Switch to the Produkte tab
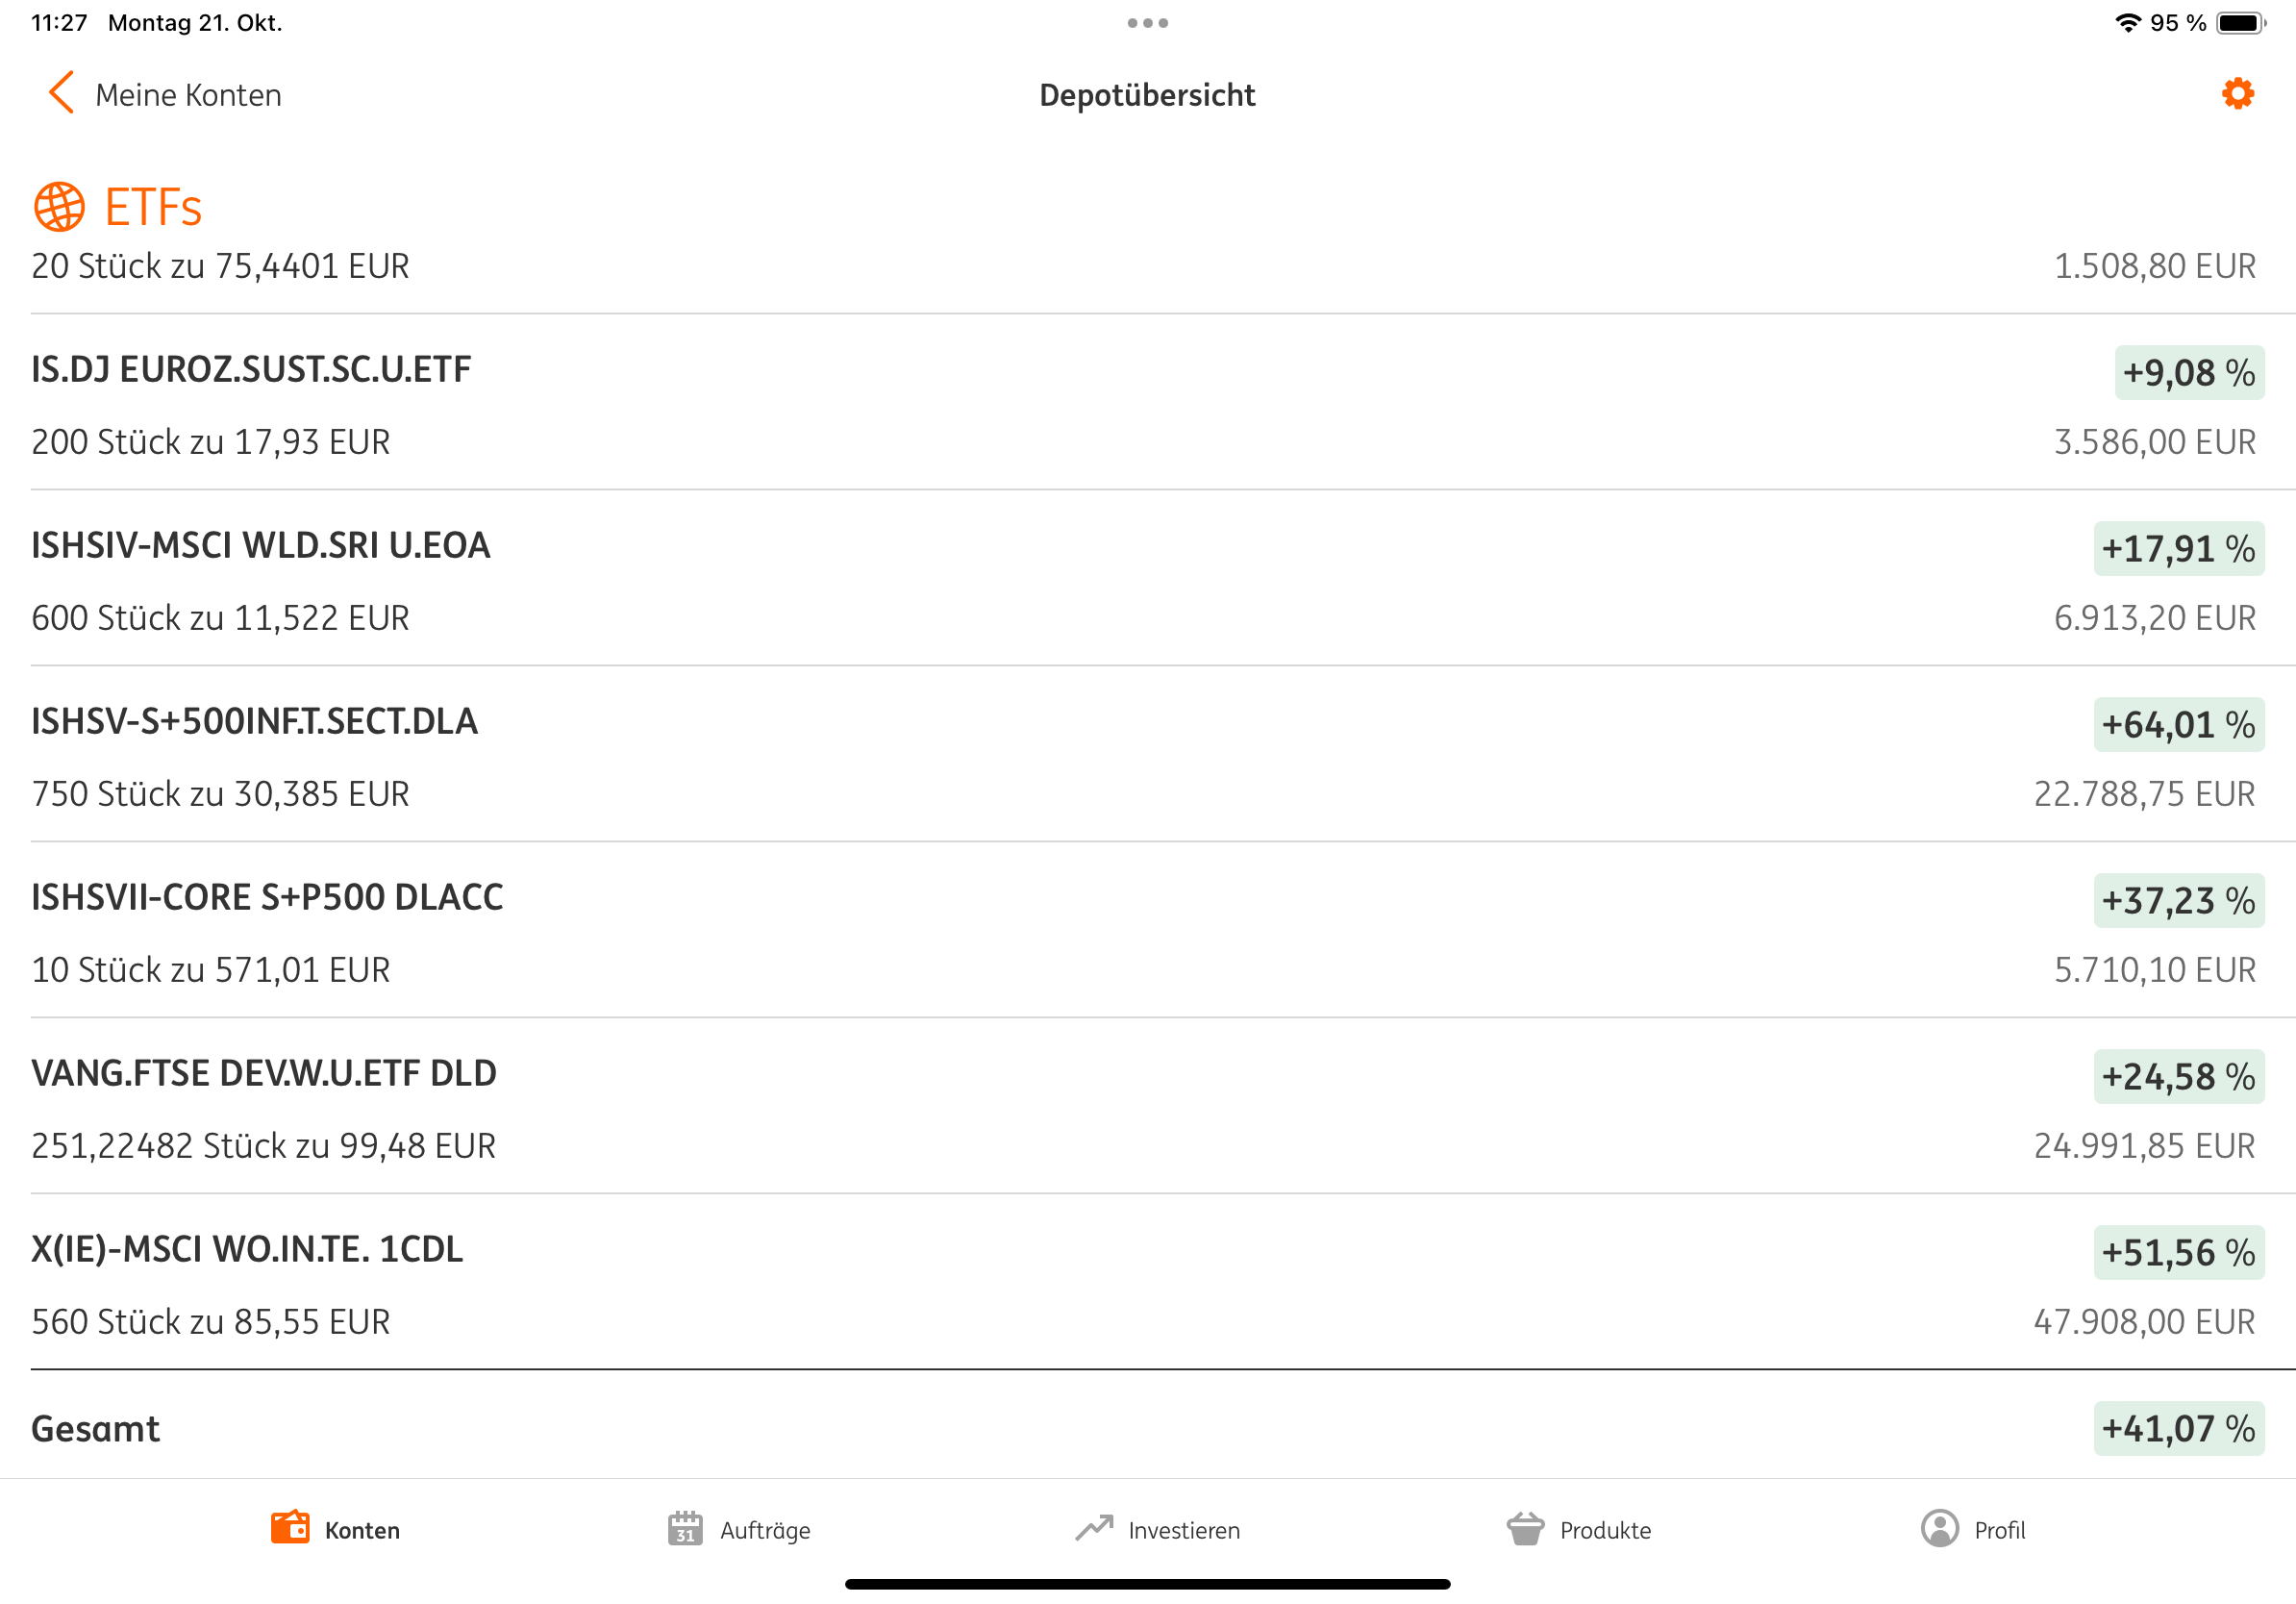The width and height of the screenshot is (2296, 1604). (1604, 1530)
